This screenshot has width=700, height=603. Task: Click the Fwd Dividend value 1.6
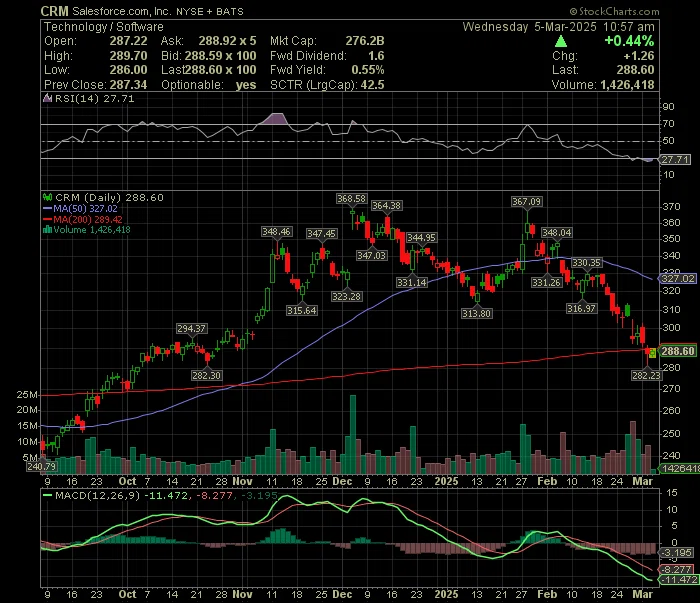376,56
